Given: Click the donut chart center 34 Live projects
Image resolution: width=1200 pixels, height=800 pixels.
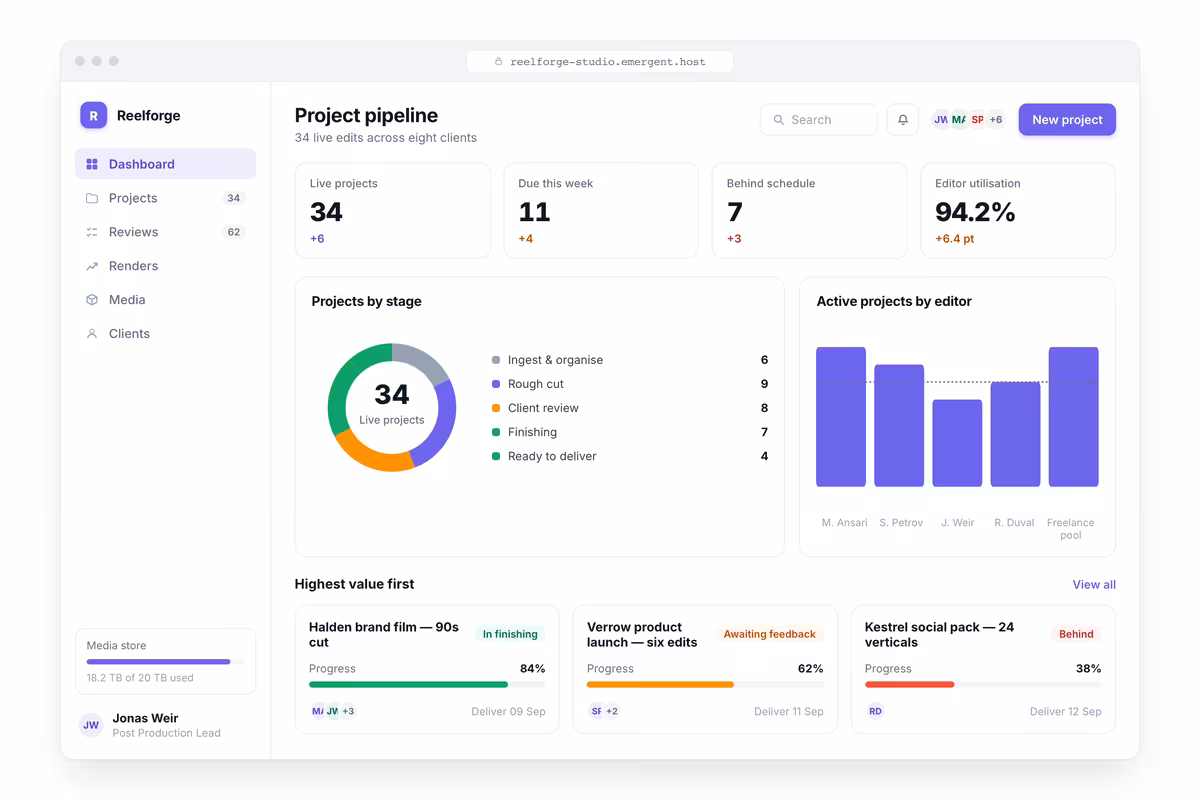Looking at the screenshot, I should [392, 405].
